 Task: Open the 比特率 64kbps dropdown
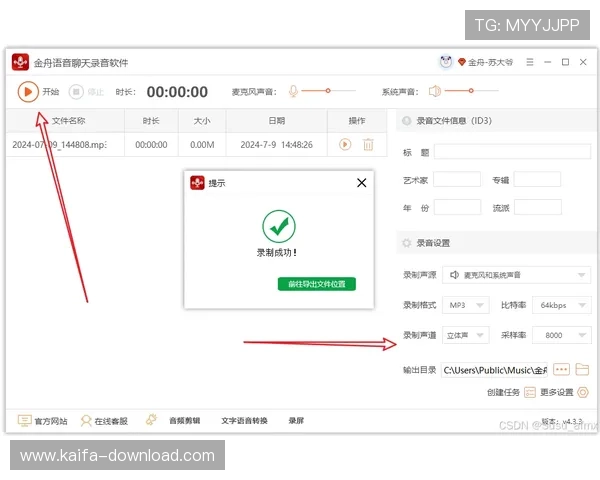[x=562, y=305]
